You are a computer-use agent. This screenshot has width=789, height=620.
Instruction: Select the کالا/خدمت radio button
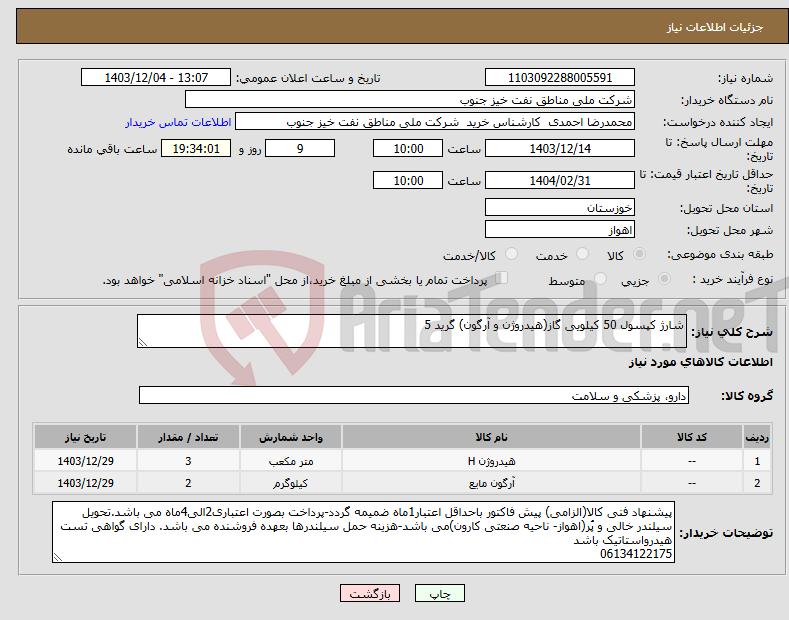(x=511, y=254)
